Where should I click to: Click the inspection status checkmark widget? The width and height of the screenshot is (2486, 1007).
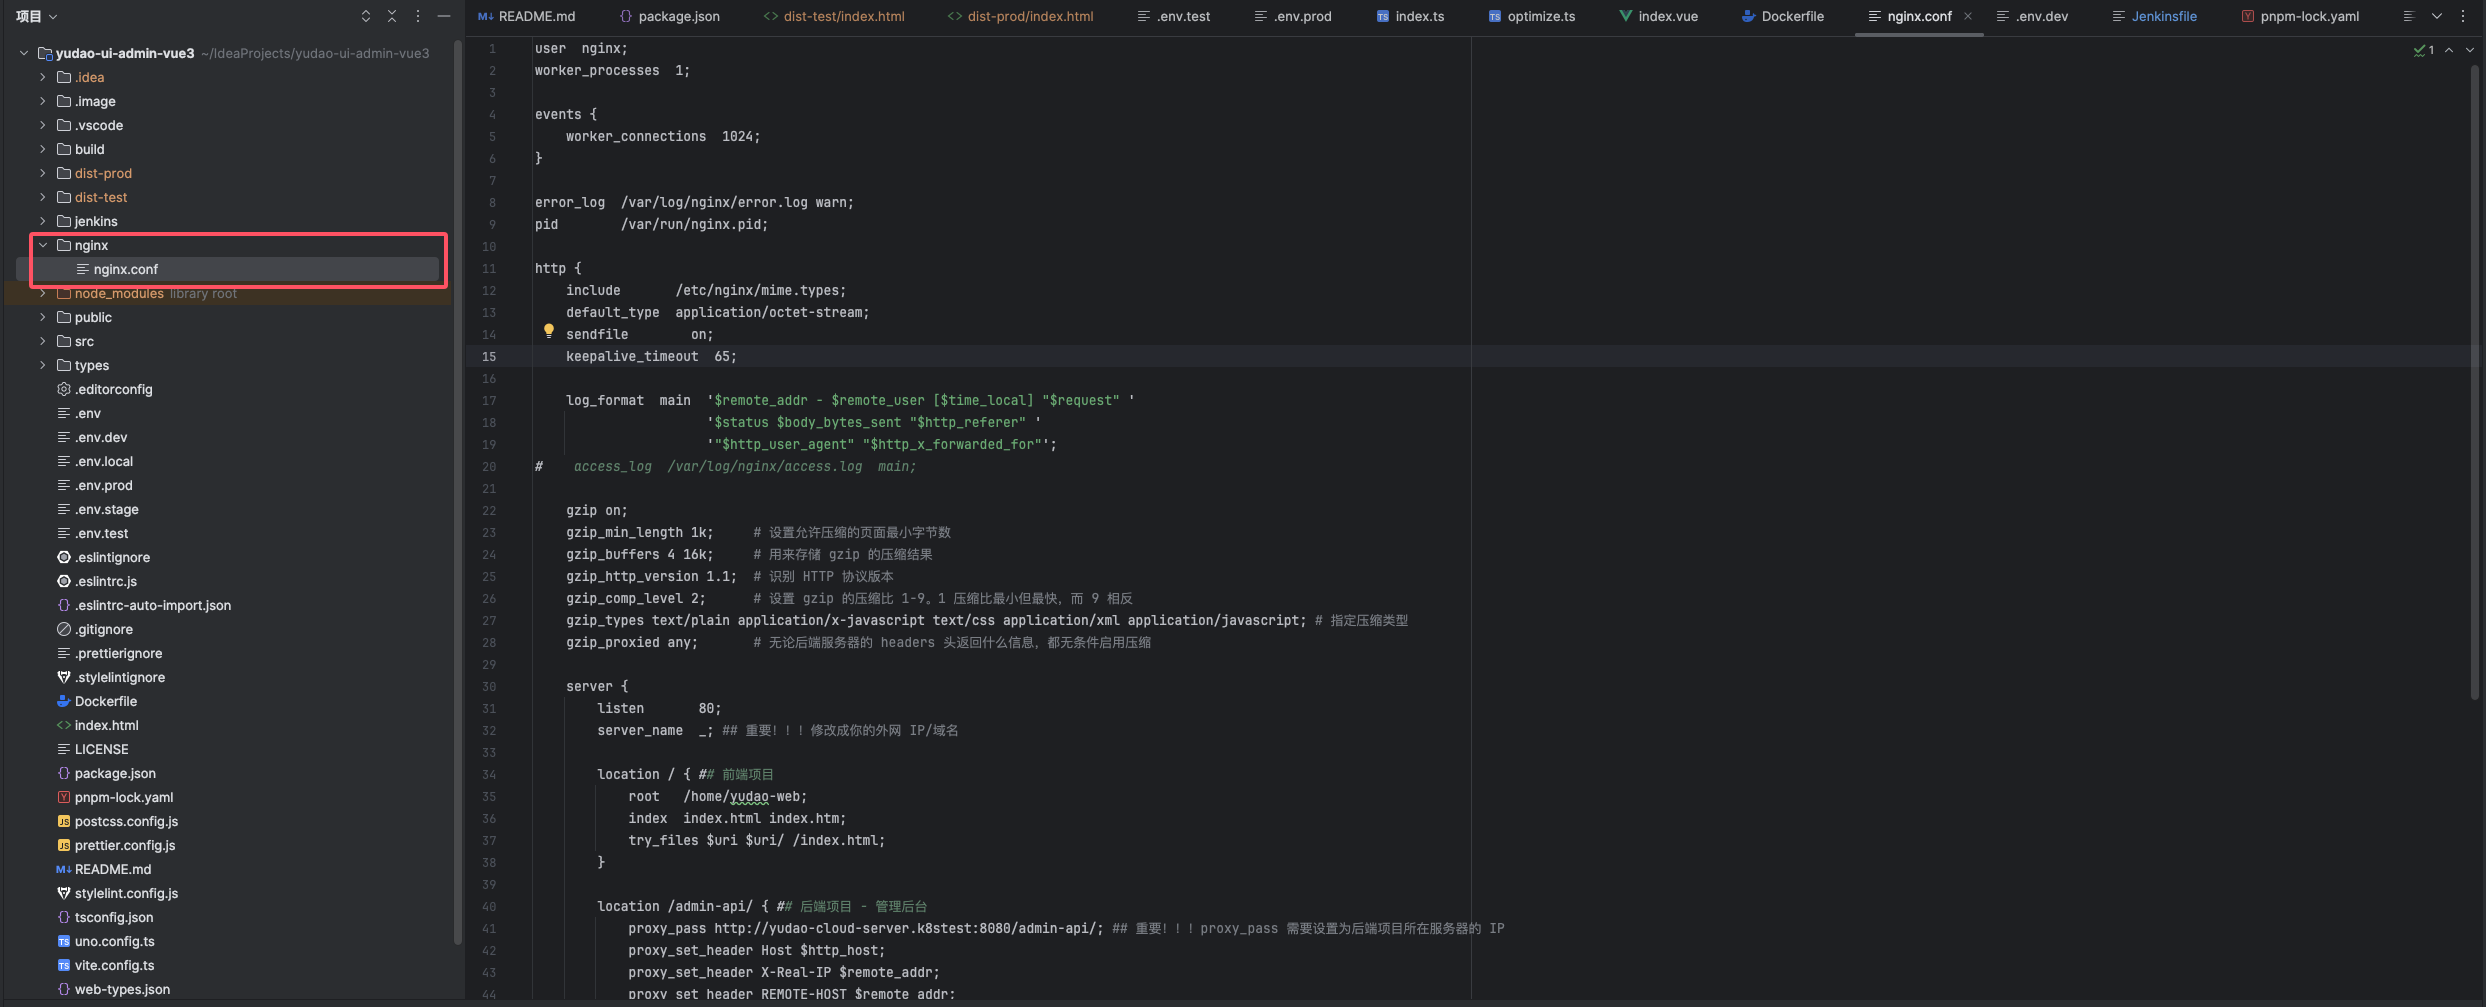pyautogui.click(x=2424, y=50)
